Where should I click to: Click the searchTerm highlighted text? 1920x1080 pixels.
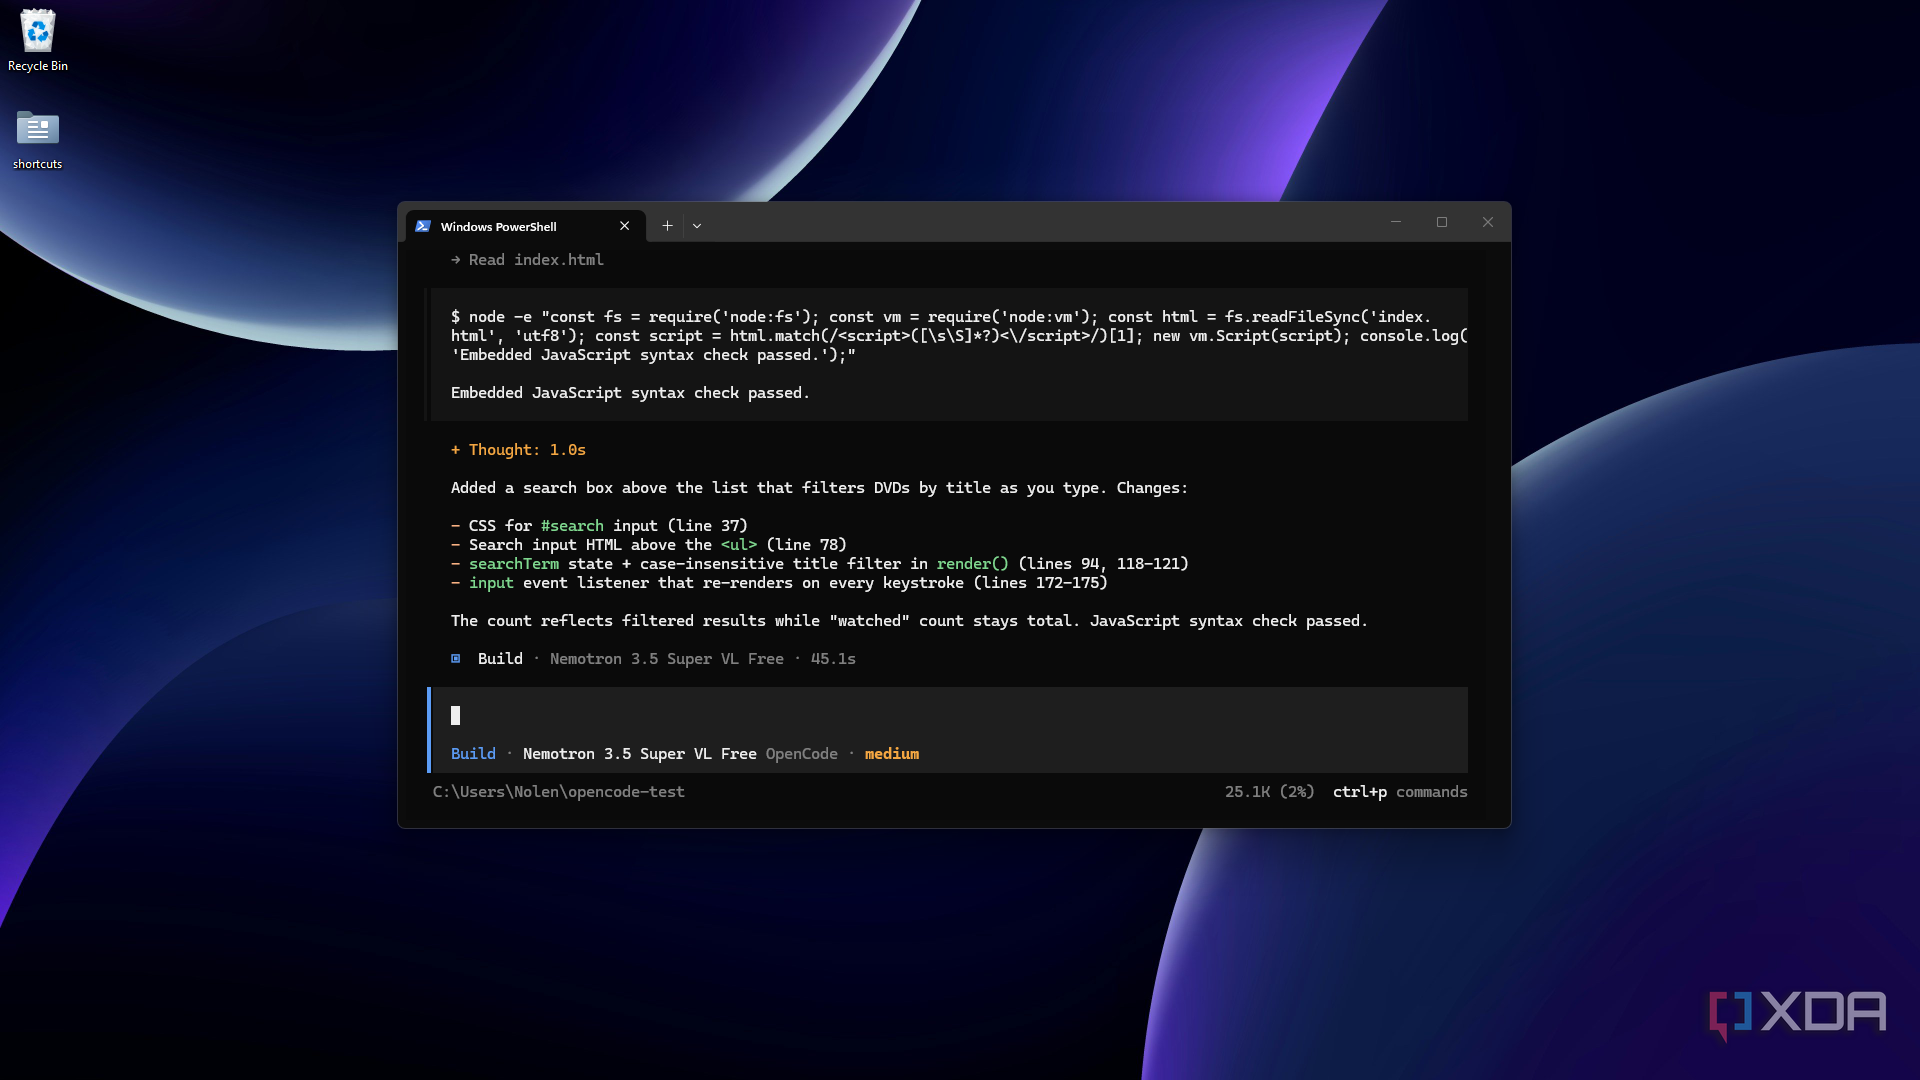pyautogui.click(x=514, y=564)
